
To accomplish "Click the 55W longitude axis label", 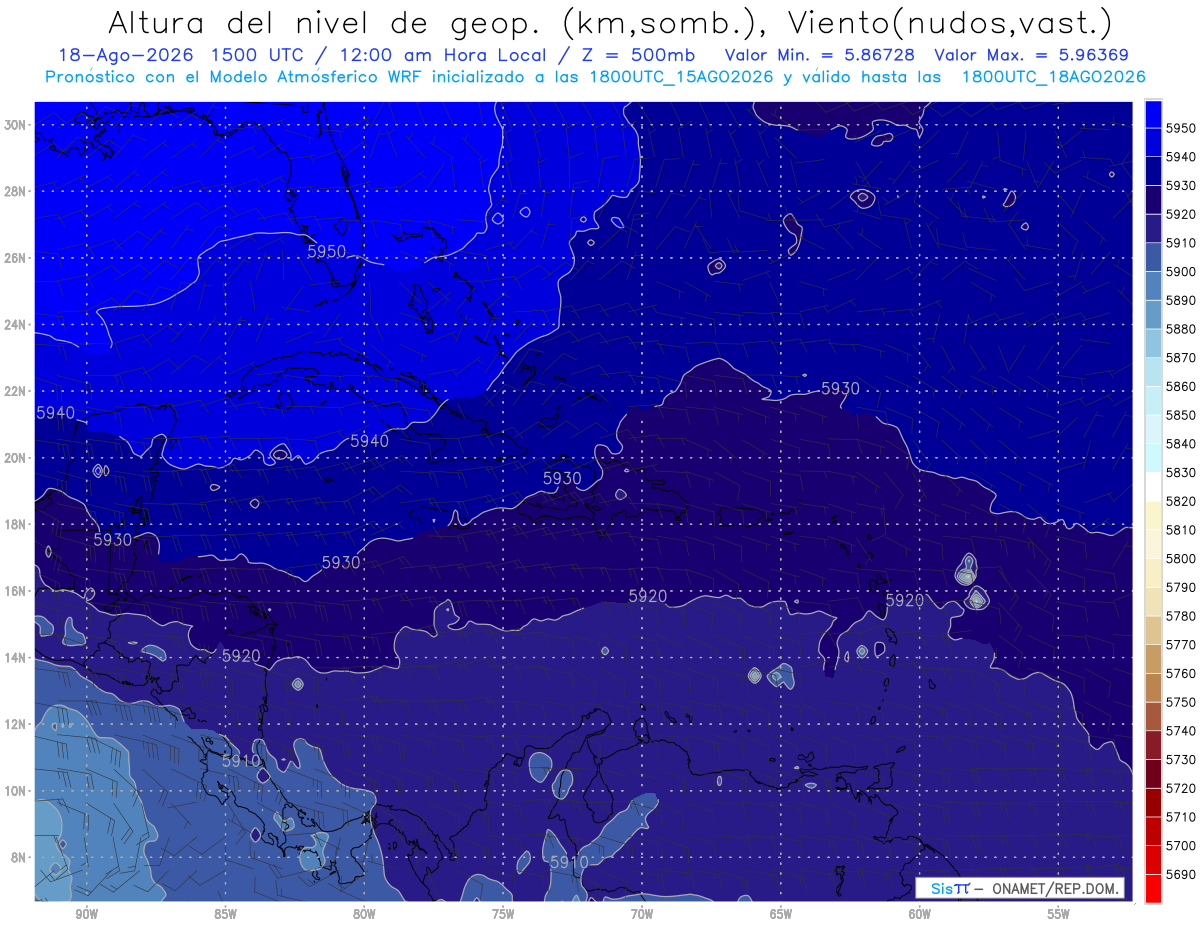I will (1059, 914).
